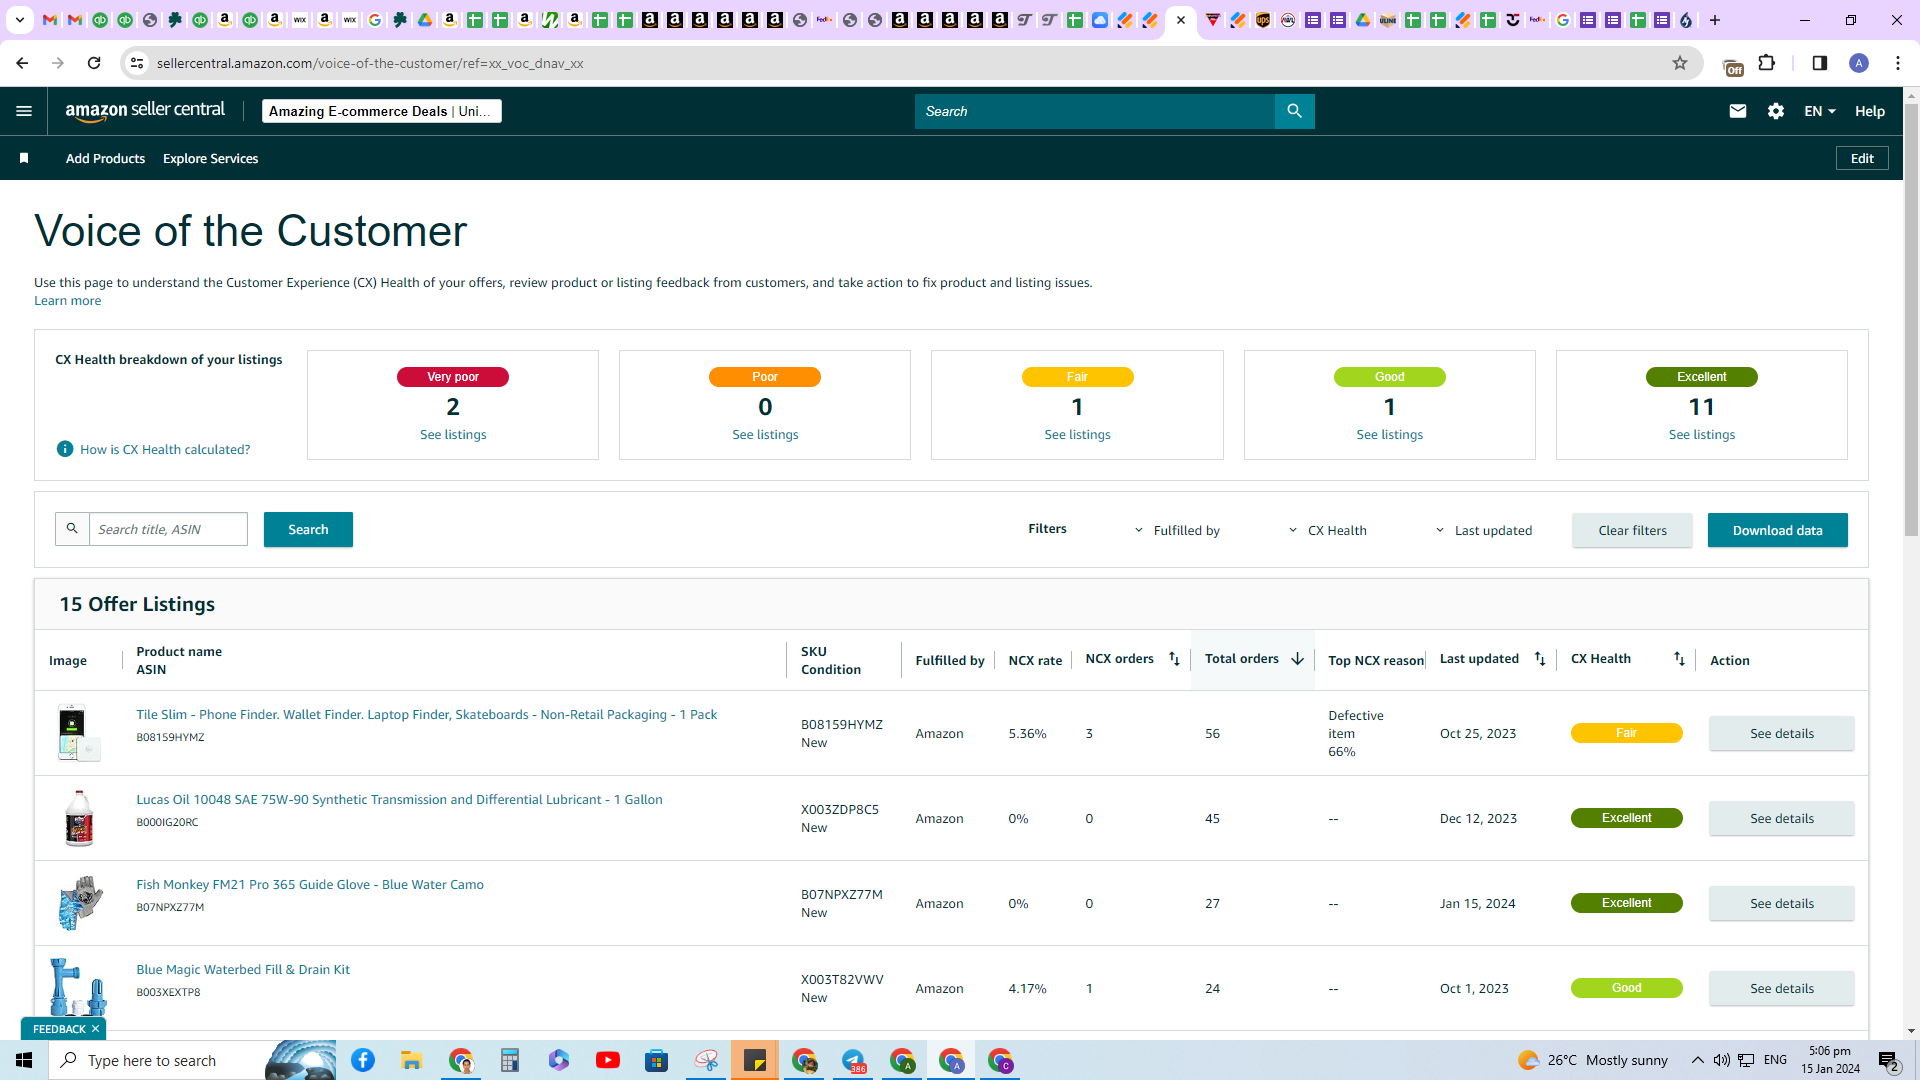
Task: Open the Help menu
Action: (1869, 111)
